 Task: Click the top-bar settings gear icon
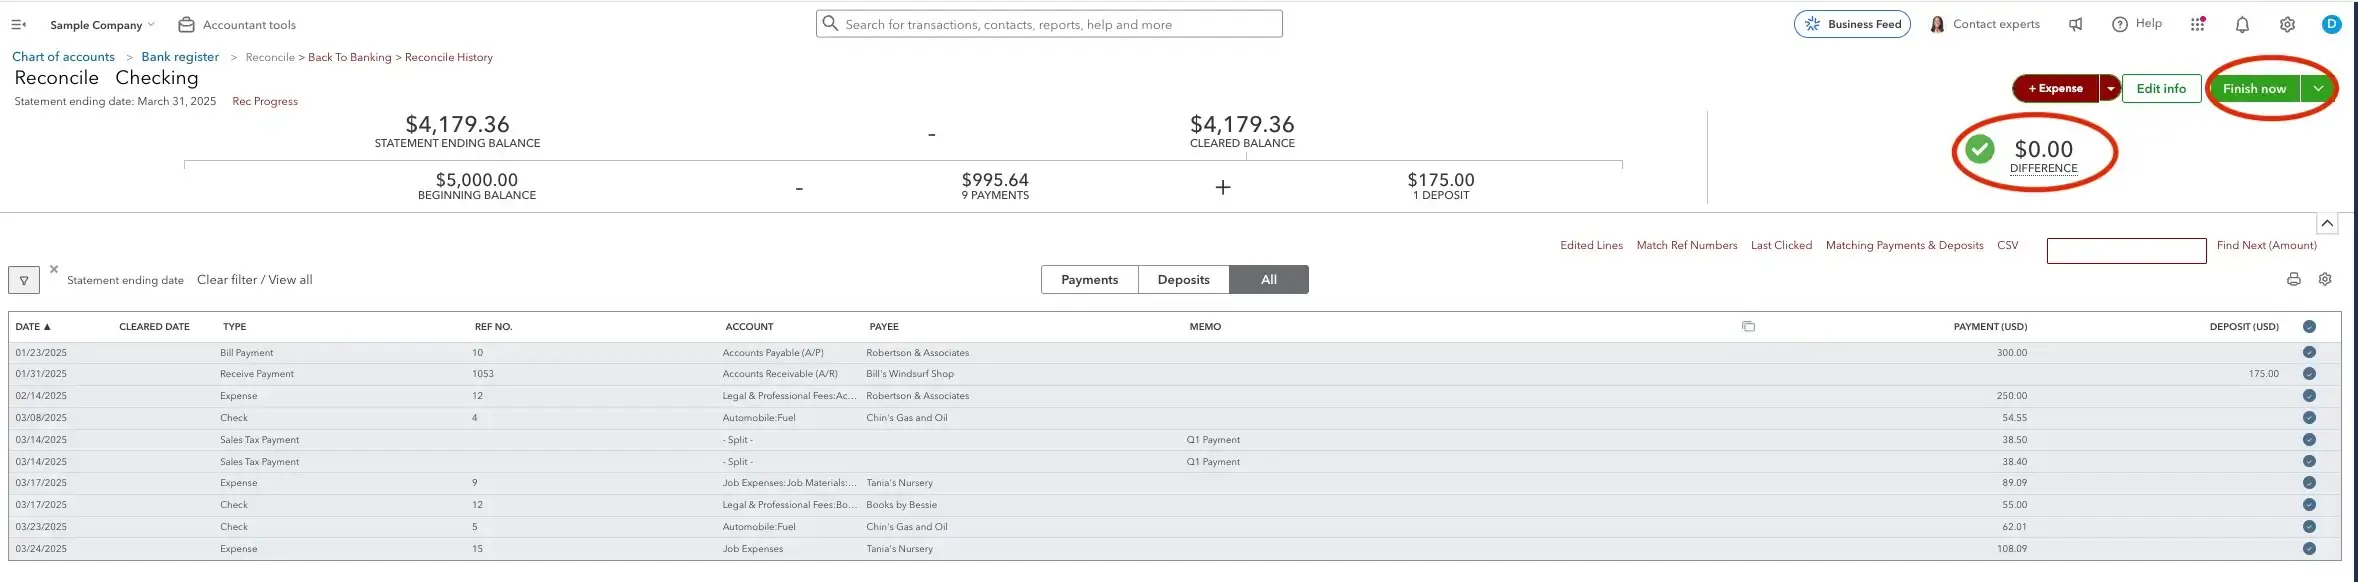(2287, 25)
